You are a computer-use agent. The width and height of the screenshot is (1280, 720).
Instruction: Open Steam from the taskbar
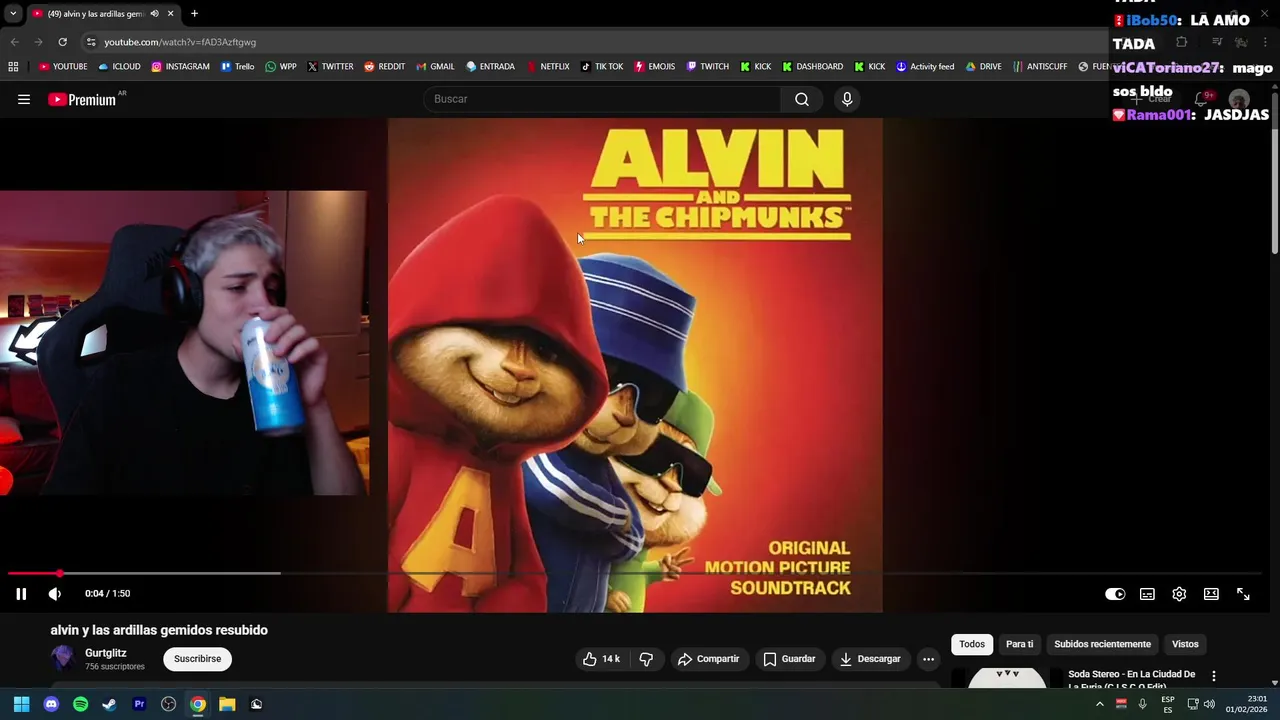pos(110,704)
